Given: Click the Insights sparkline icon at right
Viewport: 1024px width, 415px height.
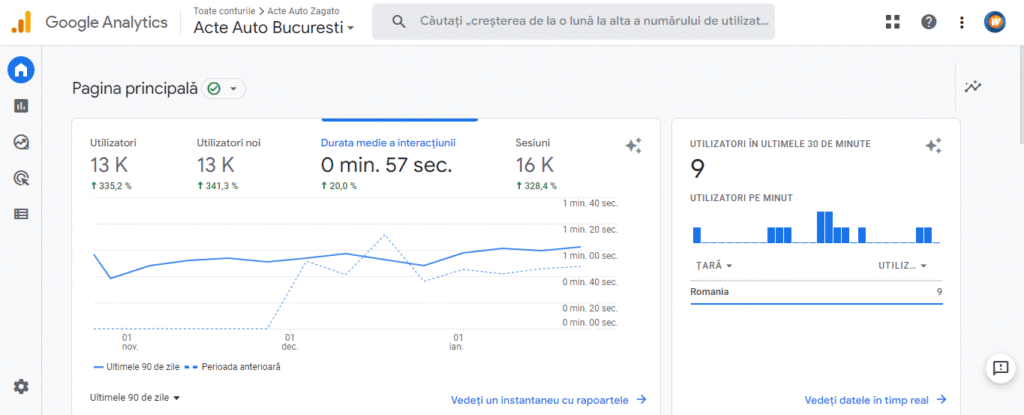Looking at the screenshot, I should pos(973,86).
